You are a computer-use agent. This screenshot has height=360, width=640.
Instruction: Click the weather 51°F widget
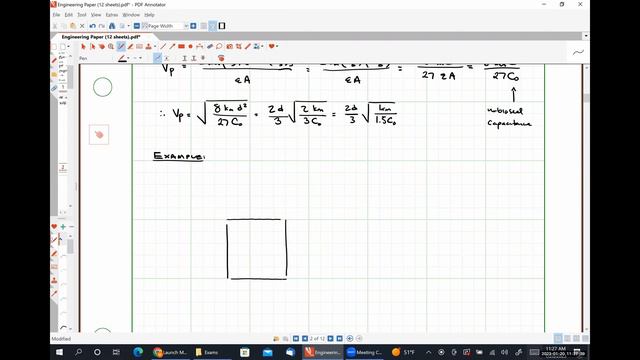(403, 352)
